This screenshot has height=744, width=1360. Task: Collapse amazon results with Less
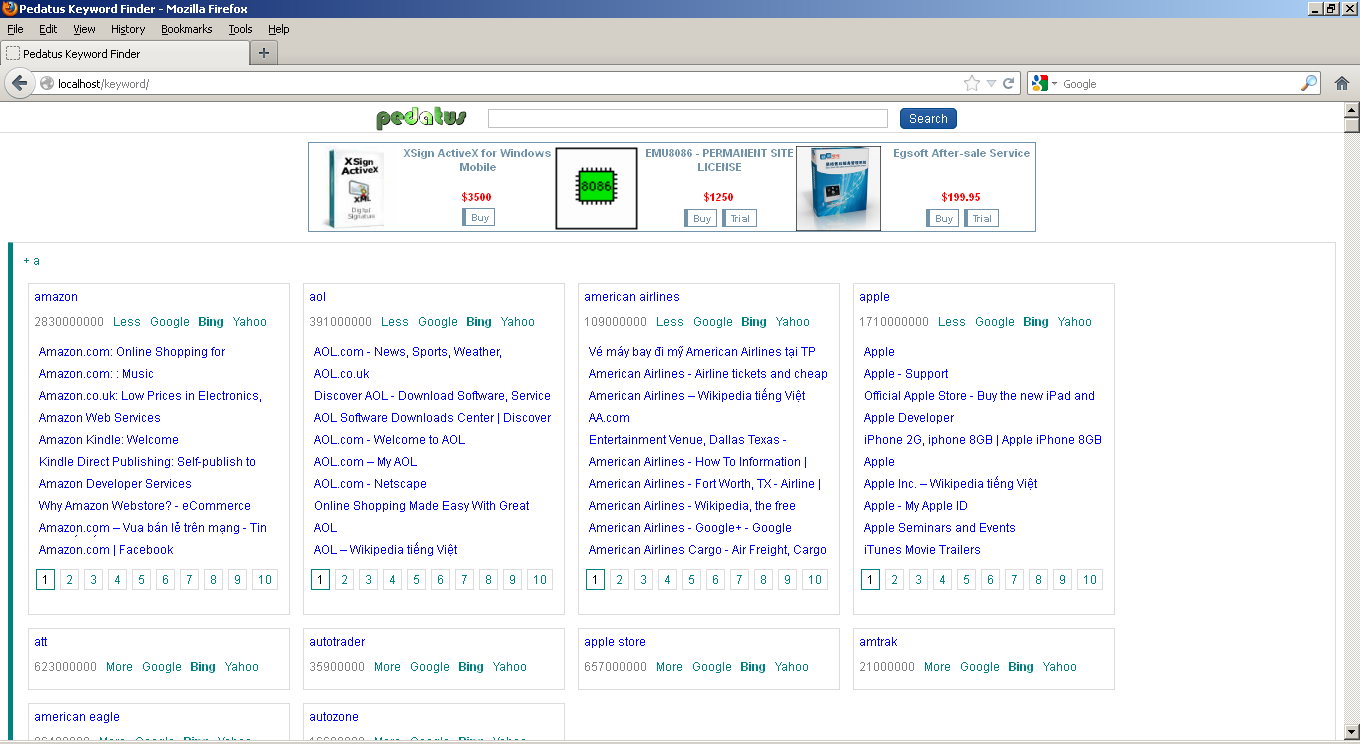tap(127, 322)
